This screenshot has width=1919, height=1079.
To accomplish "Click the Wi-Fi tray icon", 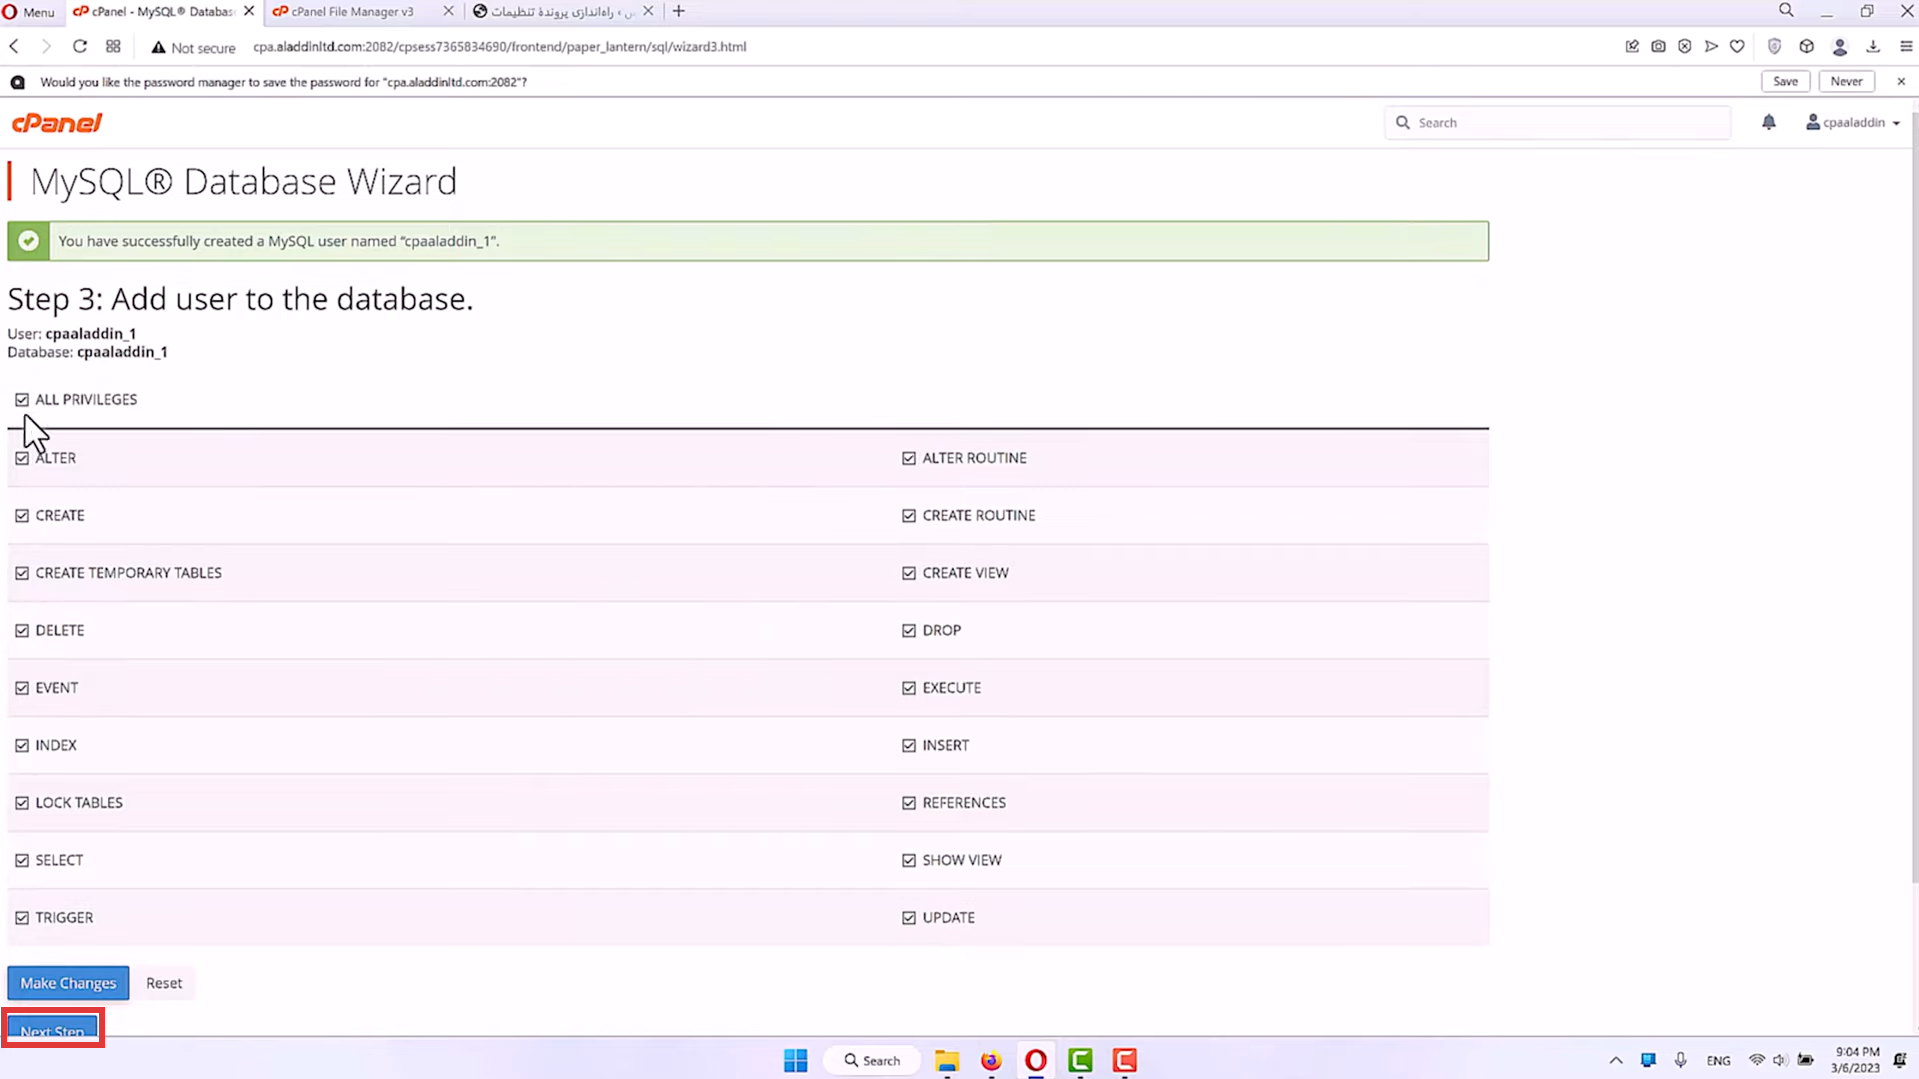I will click(x=1756, y=1060).
